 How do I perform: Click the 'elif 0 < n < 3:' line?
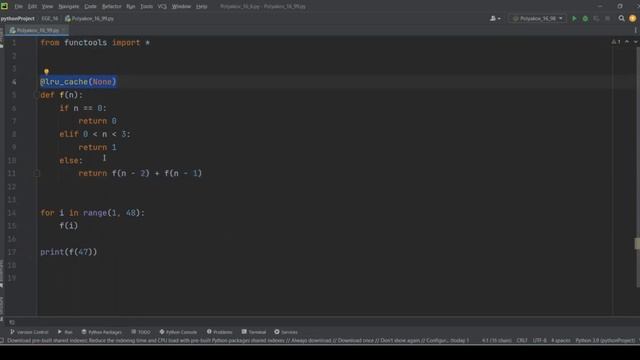coord(95,134)
